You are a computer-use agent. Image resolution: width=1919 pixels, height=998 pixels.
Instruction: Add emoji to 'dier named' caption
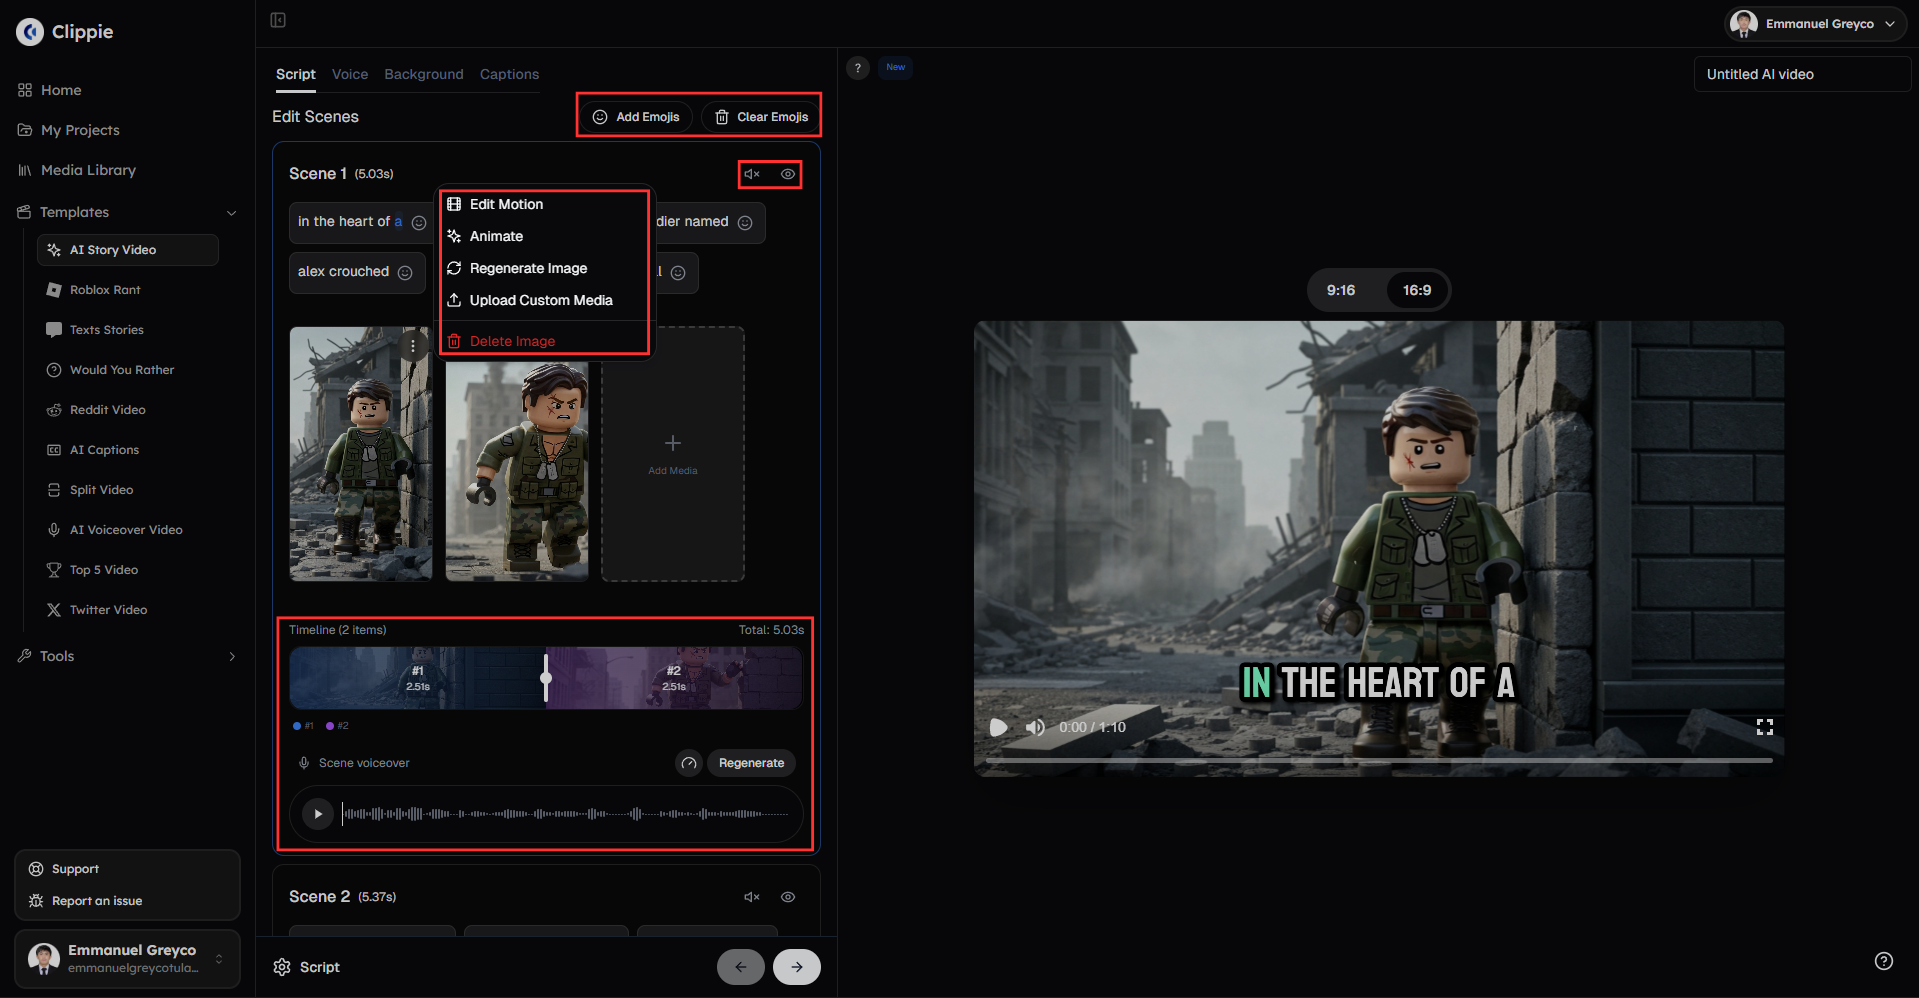[745, 223]
